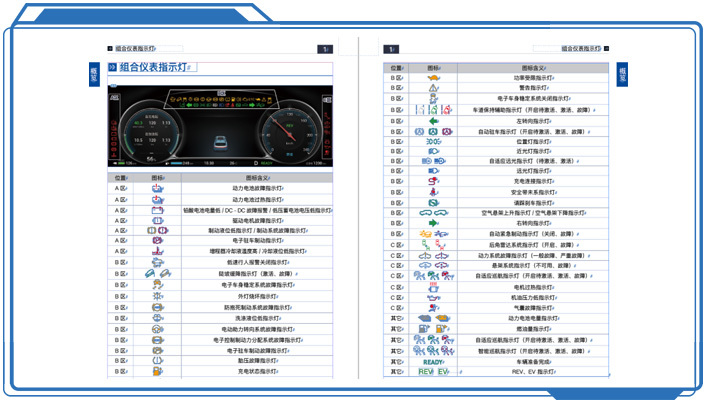Click the lead-acid battery low icon
This screenshot has width=706, height=402.
pyautogui.click(x=158, y=210)
